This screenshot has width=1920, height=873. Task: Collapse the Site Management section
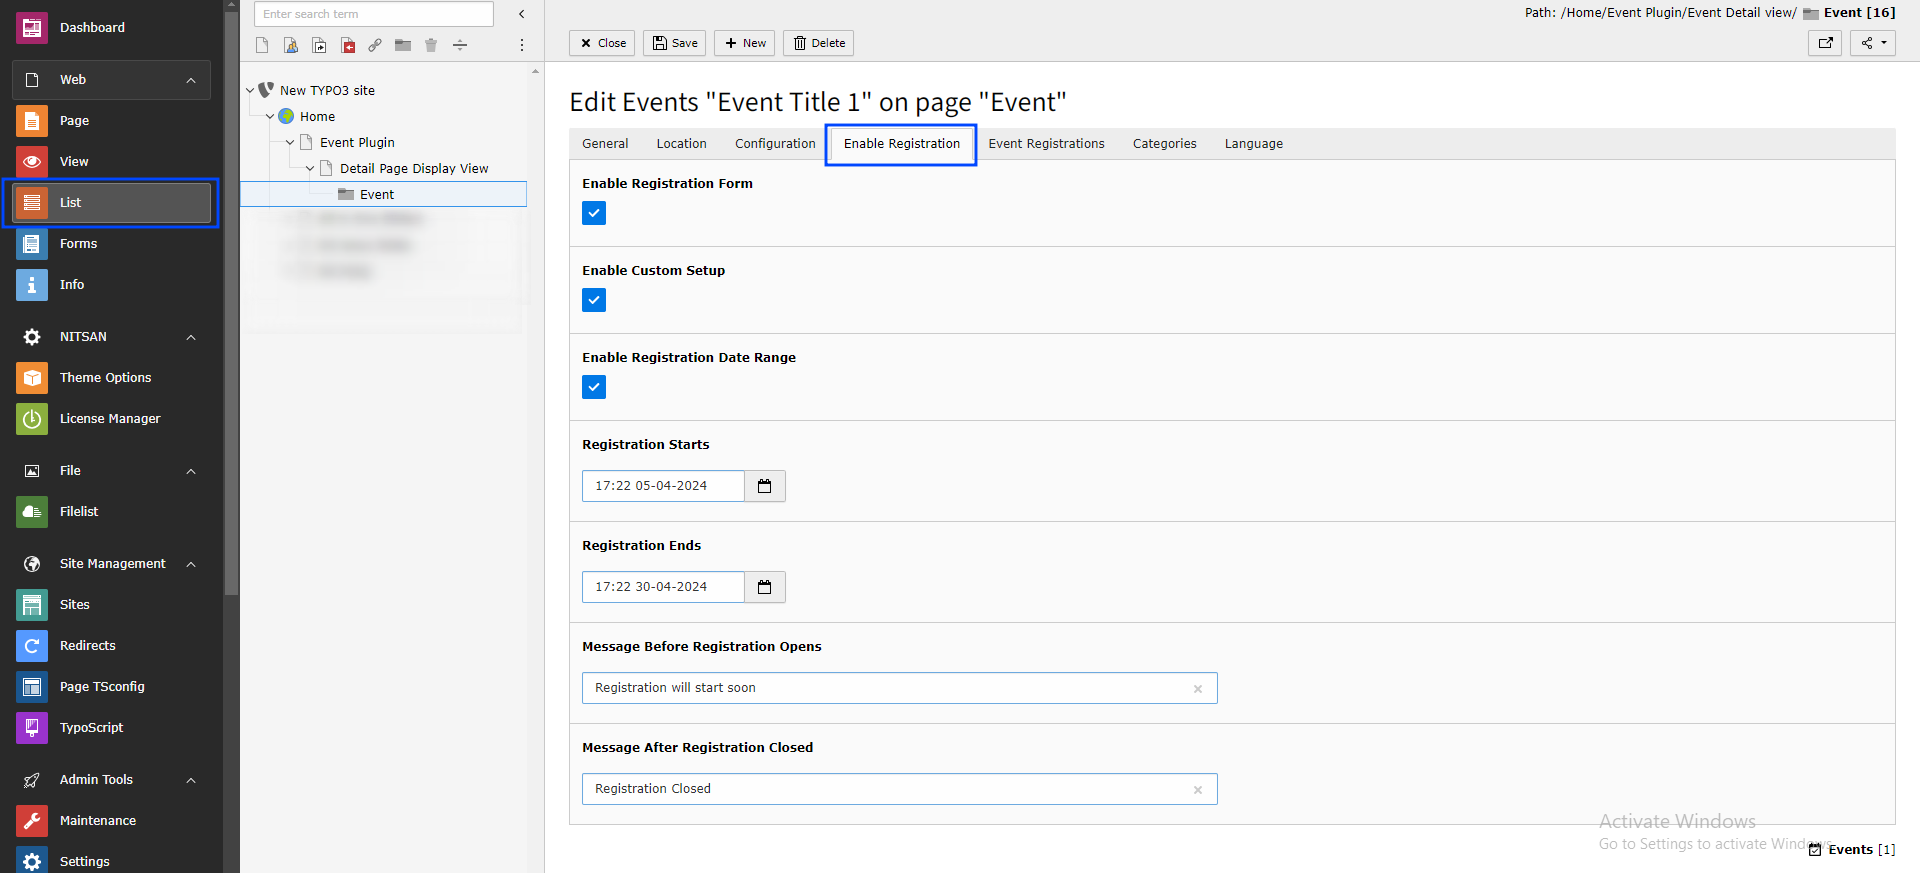click(x=191, y=564)
